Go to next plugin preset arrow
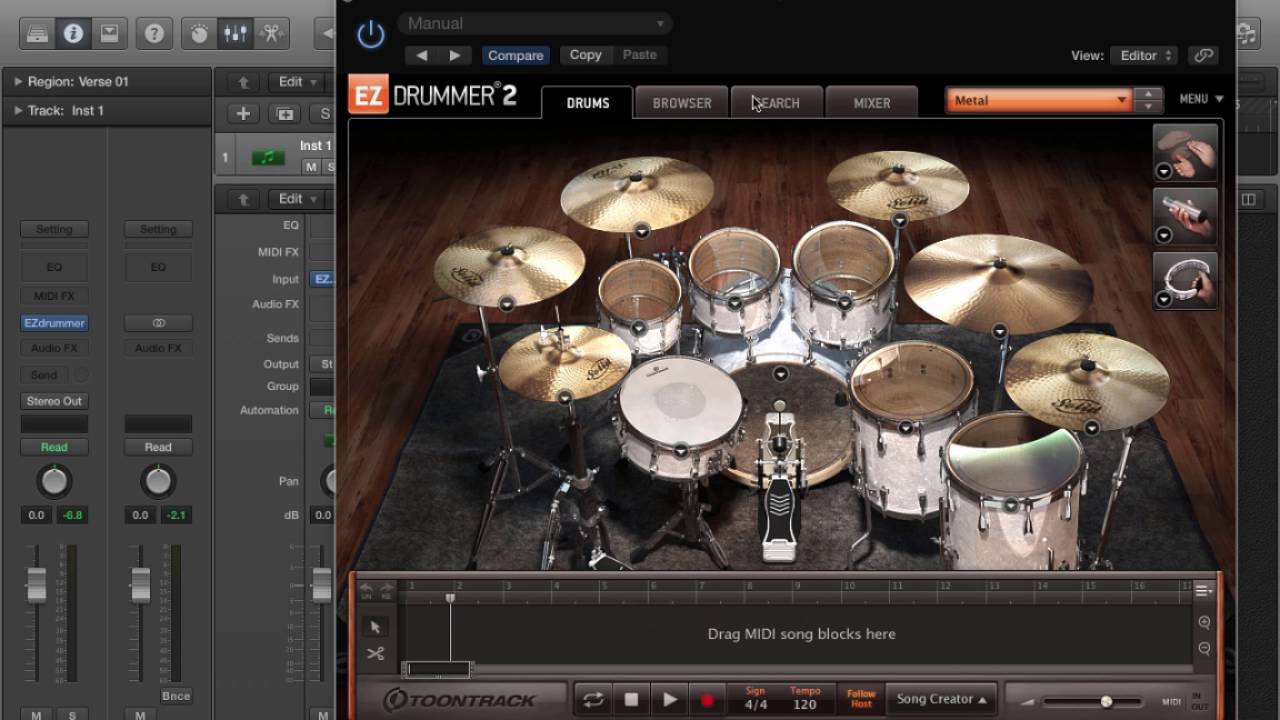 pos(455,55)
